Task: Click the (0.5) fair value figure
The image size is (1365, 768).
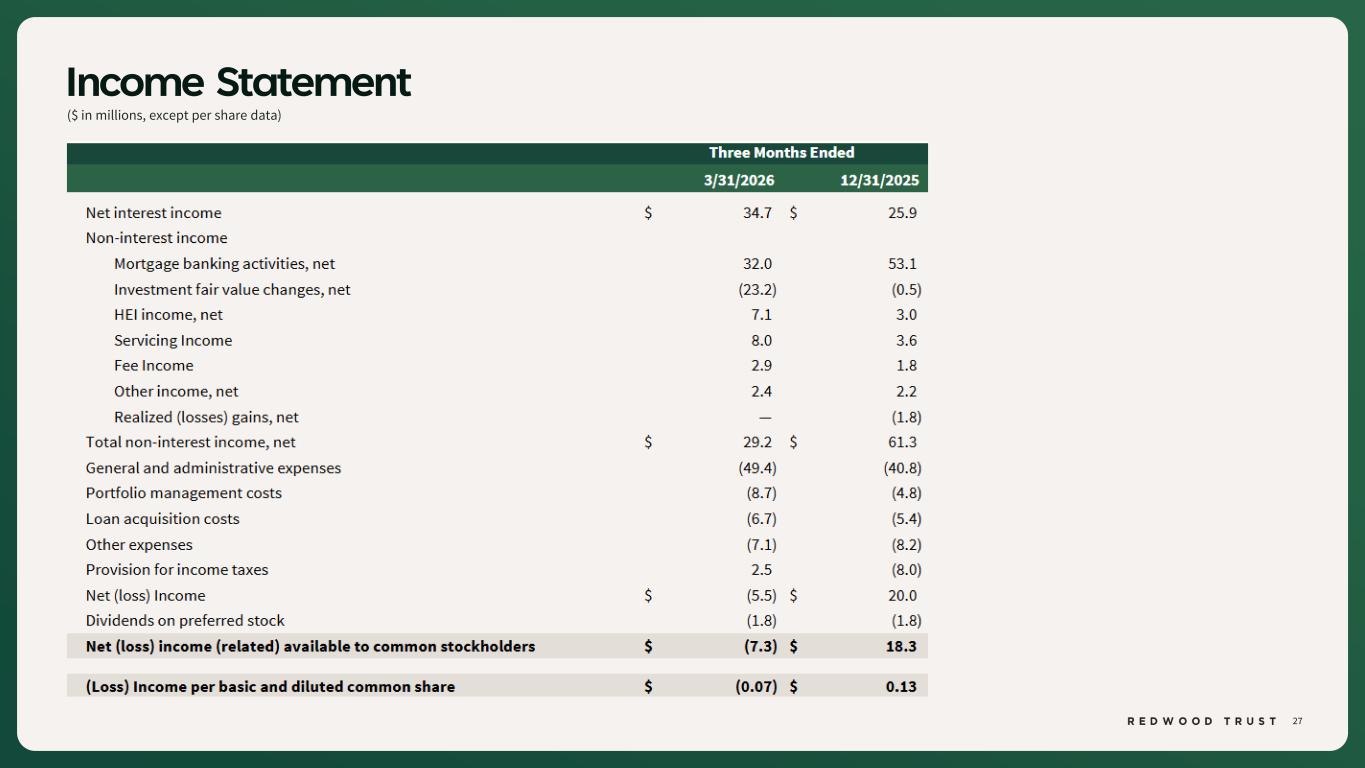Action: (x=906, y=290)
